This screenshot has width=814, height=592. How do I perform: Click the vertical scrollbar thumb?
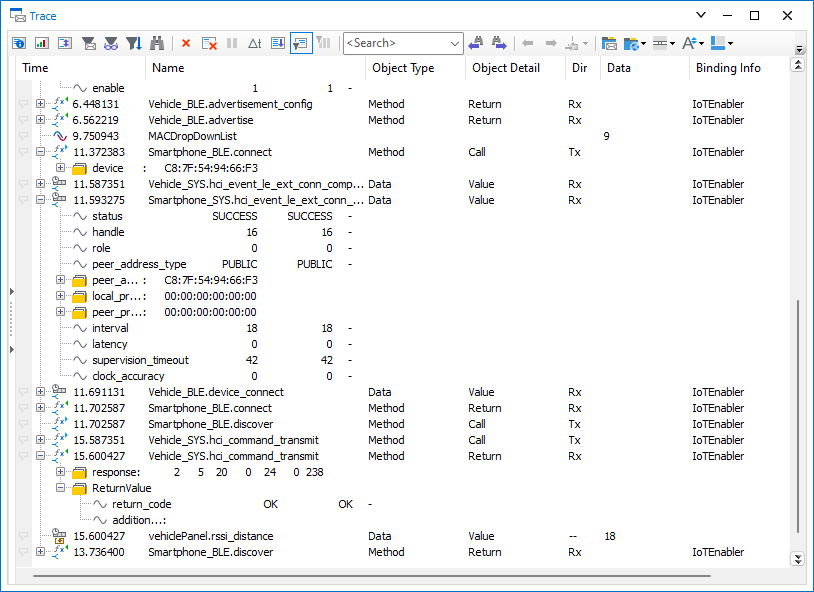click(x=798, y=415)
